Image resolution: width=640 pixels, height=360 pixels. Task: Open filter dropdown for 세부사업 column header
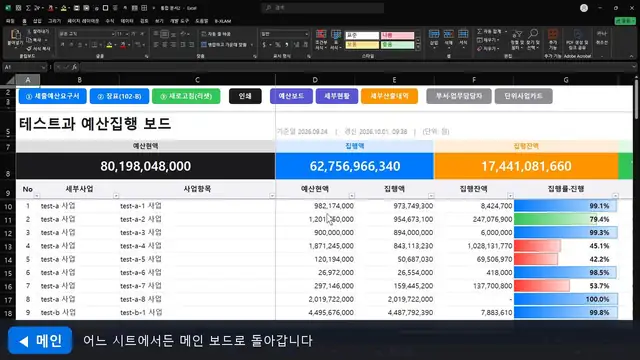tap(116, 196)
